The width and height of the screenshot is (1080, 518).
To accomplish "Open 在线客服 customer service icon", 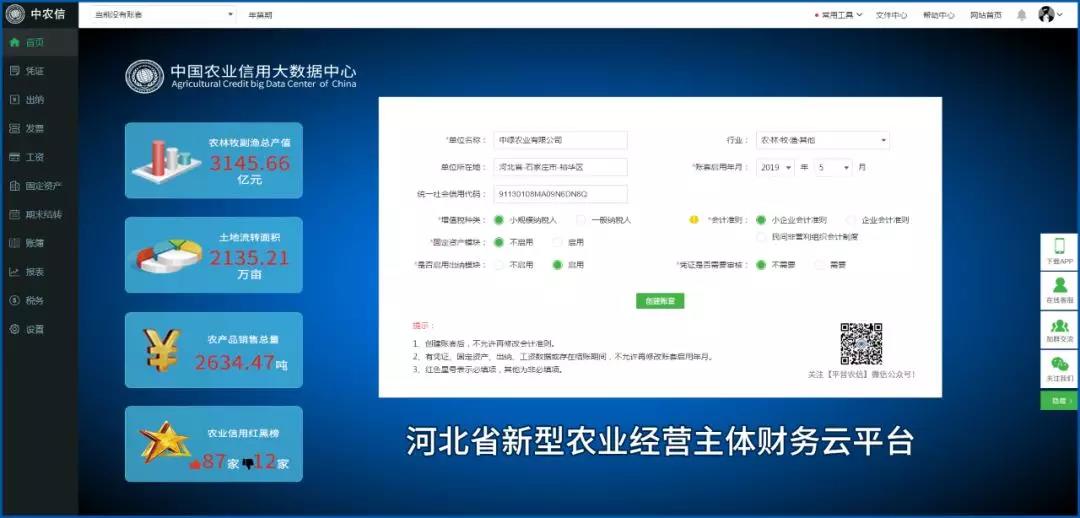I will 1059,285.
